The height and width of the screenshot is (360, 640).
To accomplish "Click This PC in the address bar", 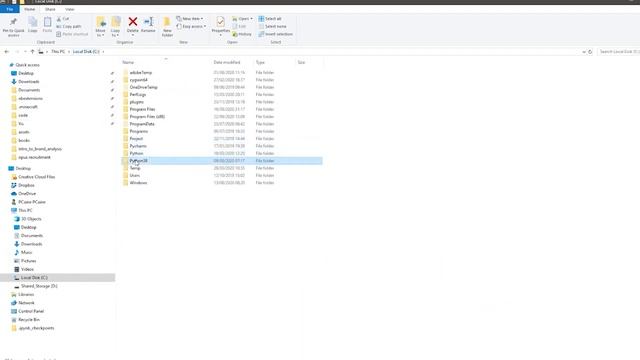I will click(58, 52).
